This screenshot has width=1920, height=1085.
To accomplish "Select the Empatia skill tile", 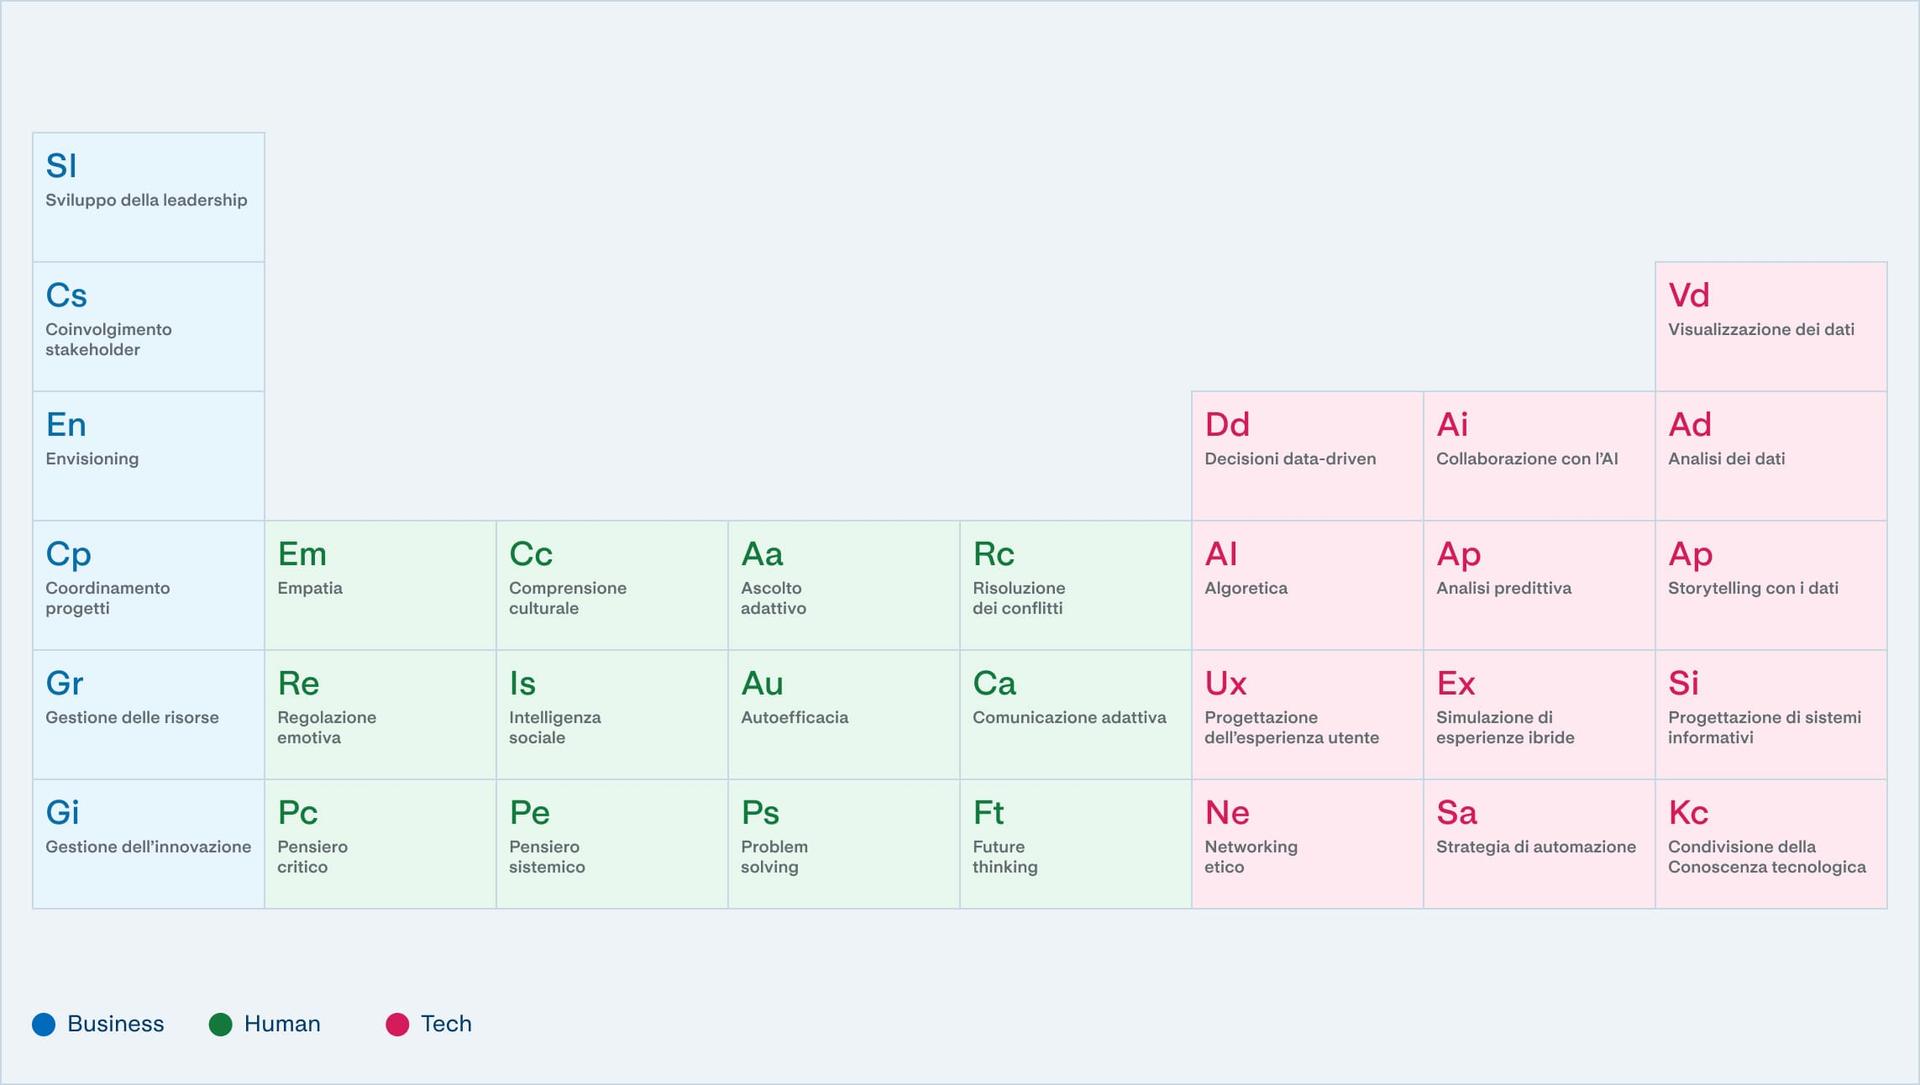I will pyautogui.click(x=380, y=585).
